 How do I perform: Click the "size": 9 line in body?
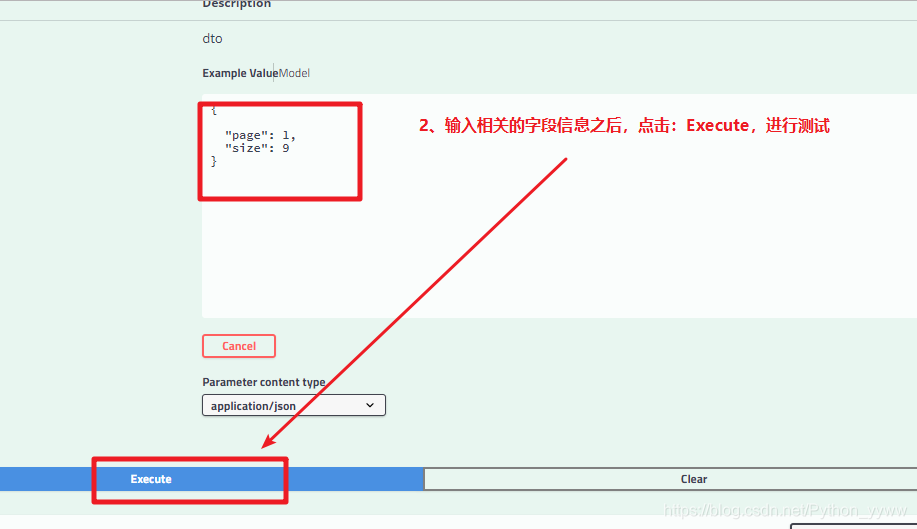coord(257,148)
